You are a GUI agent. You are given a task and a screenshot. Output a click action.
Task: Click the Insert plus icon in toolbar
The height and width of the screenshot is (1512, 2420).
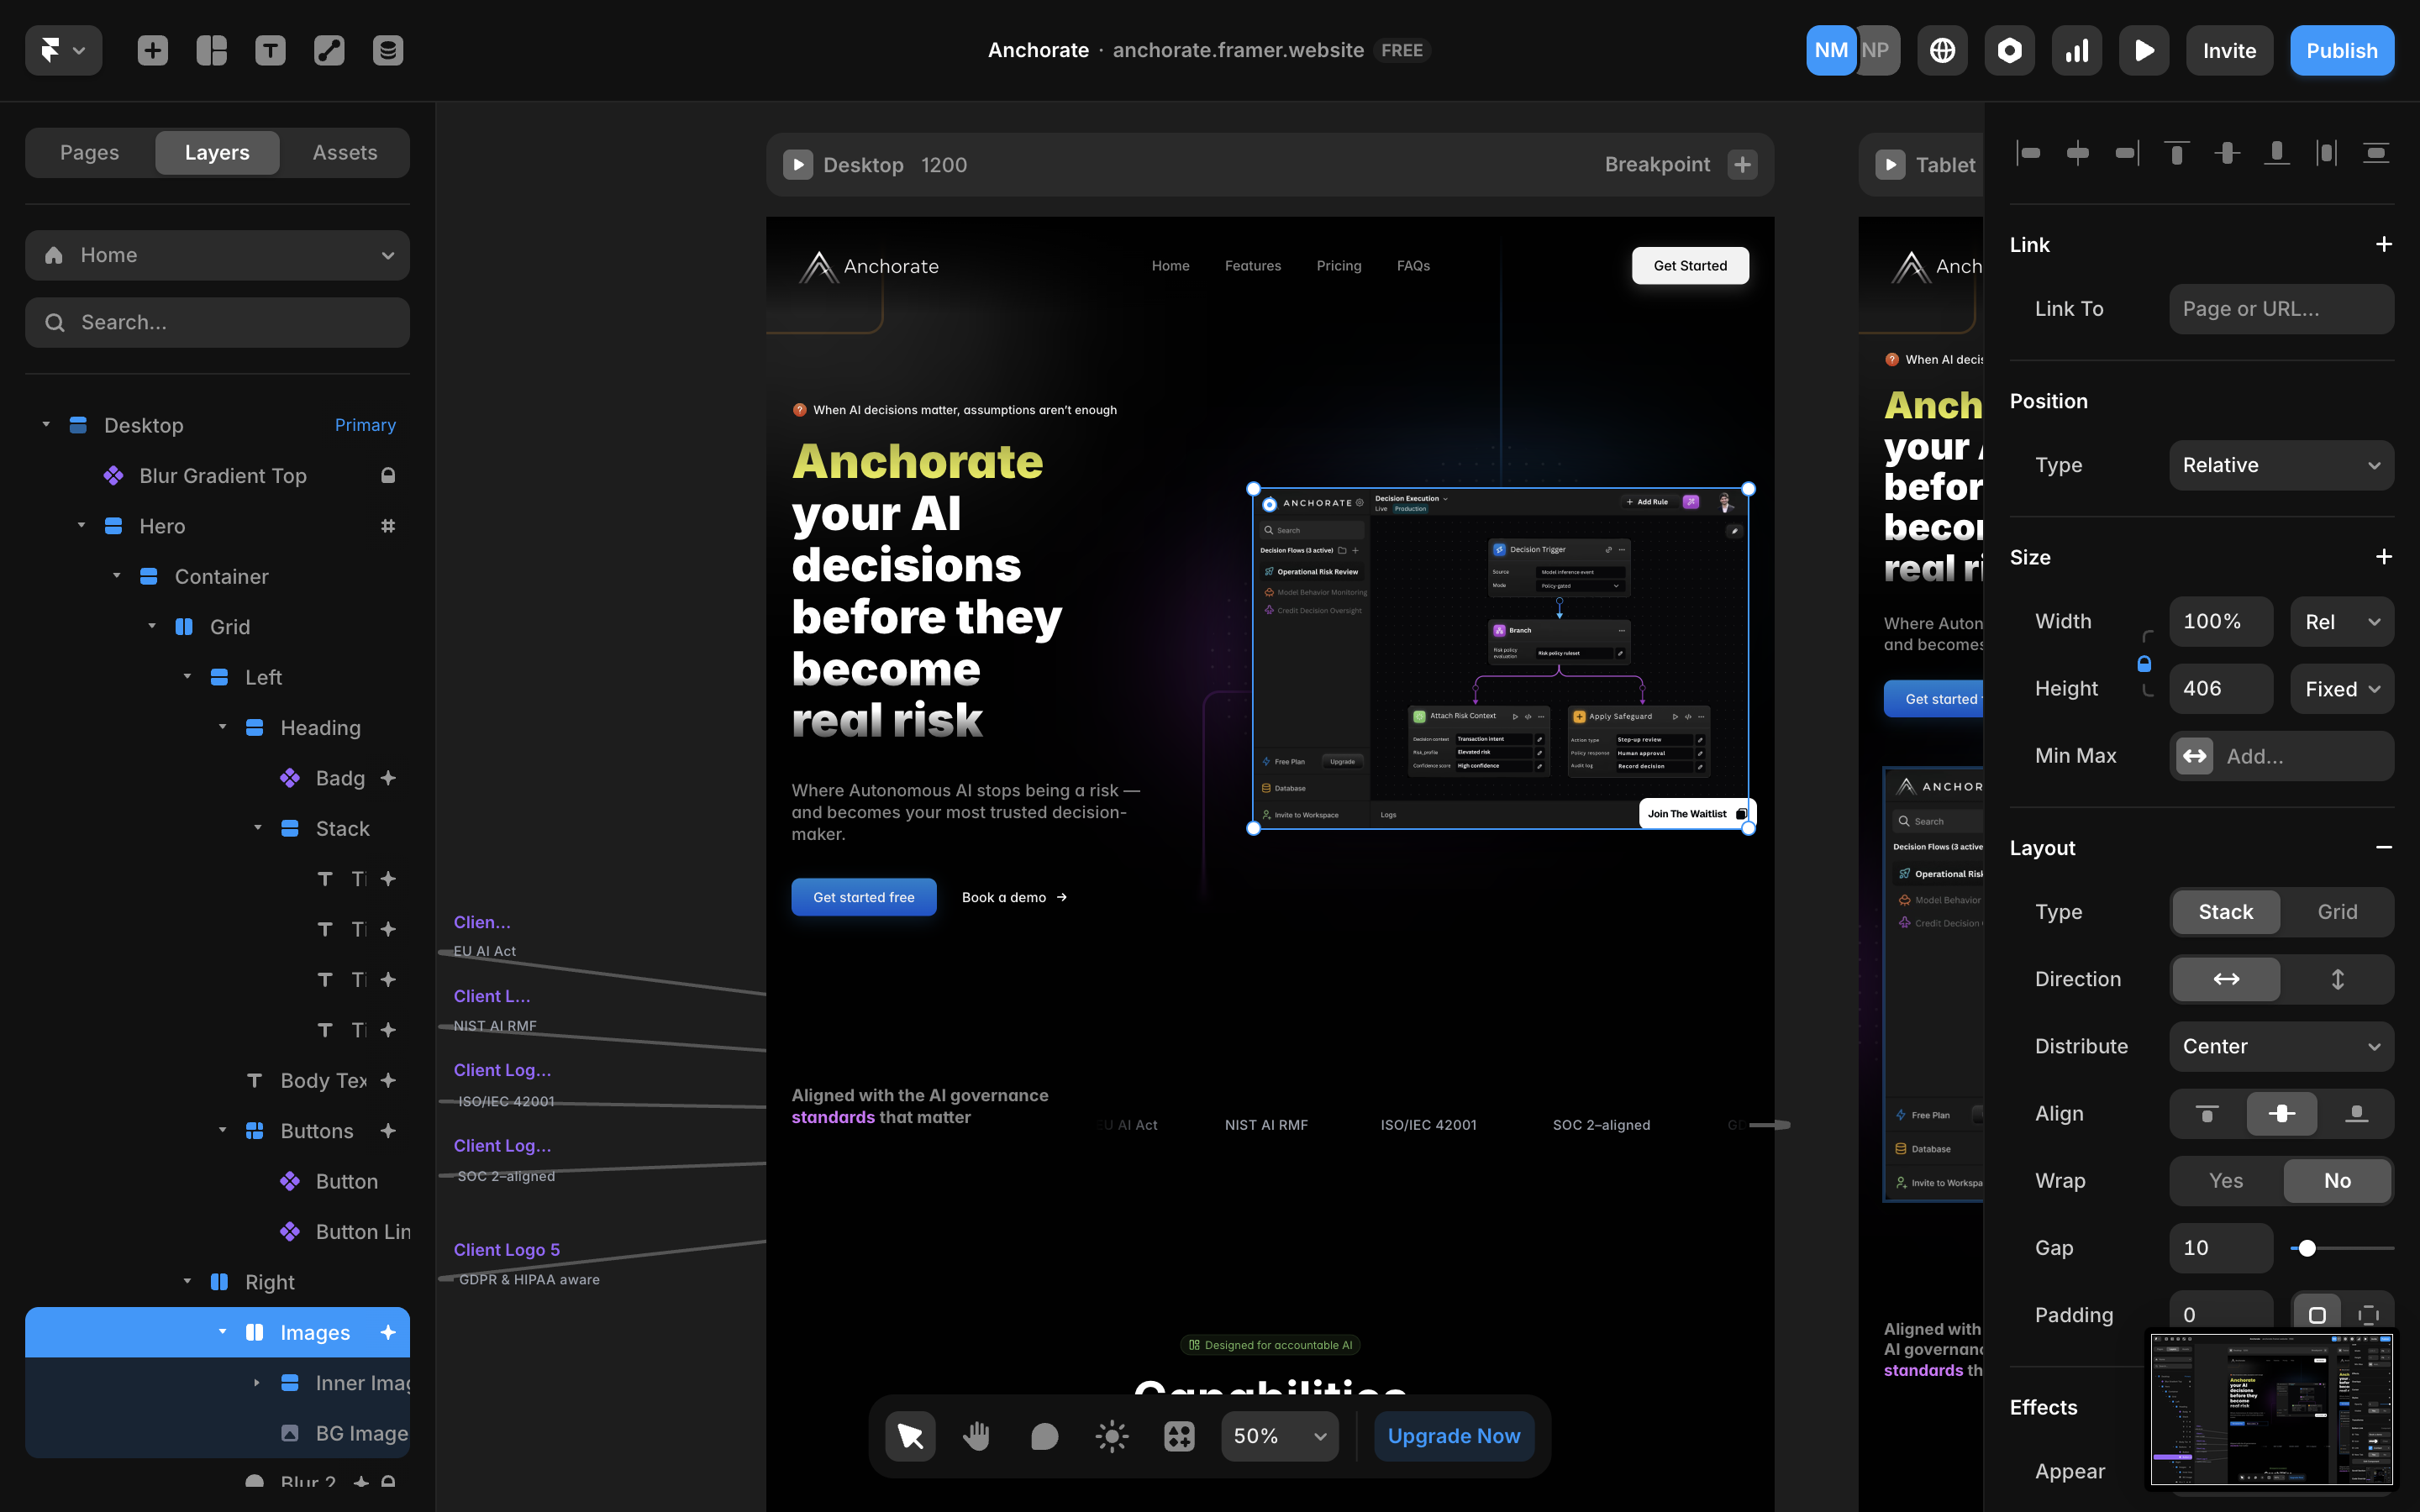click(152, 50)
